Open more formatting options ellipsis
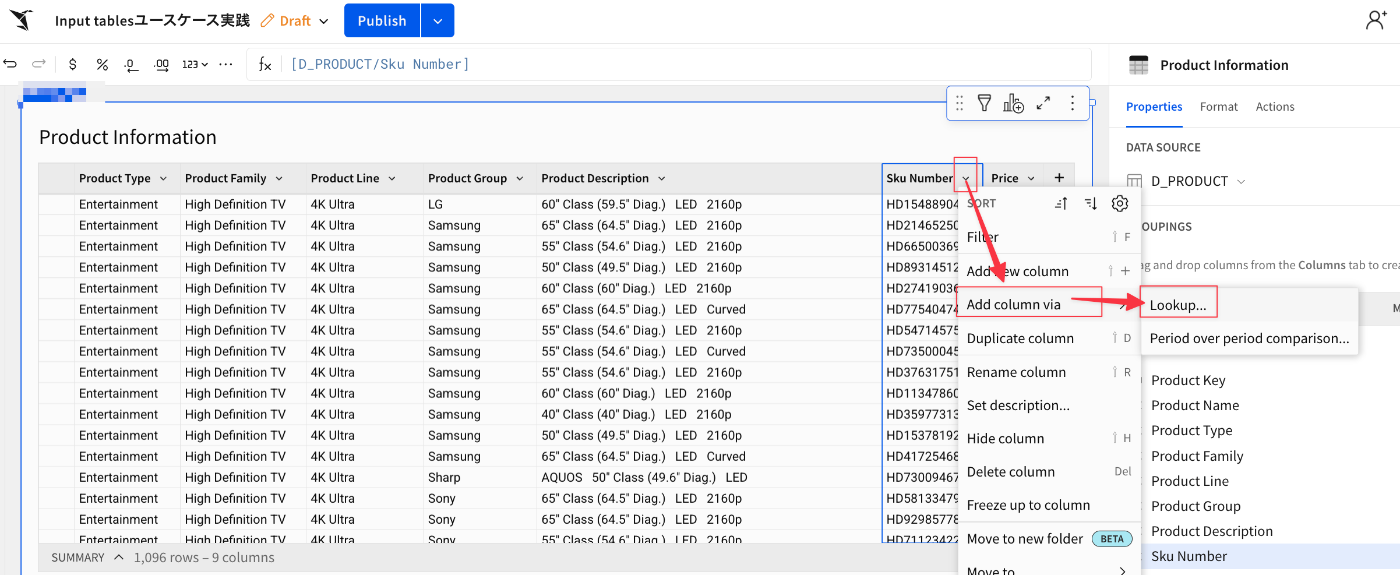 [225, 64]
